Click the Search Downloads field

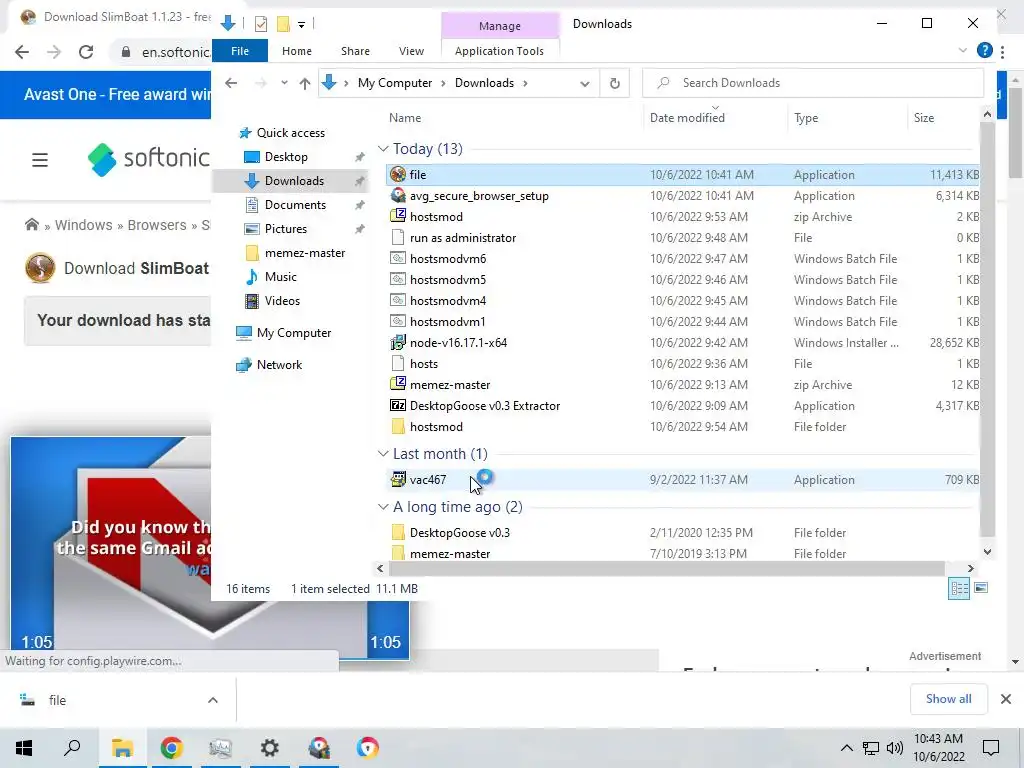(x=812, y=83)
